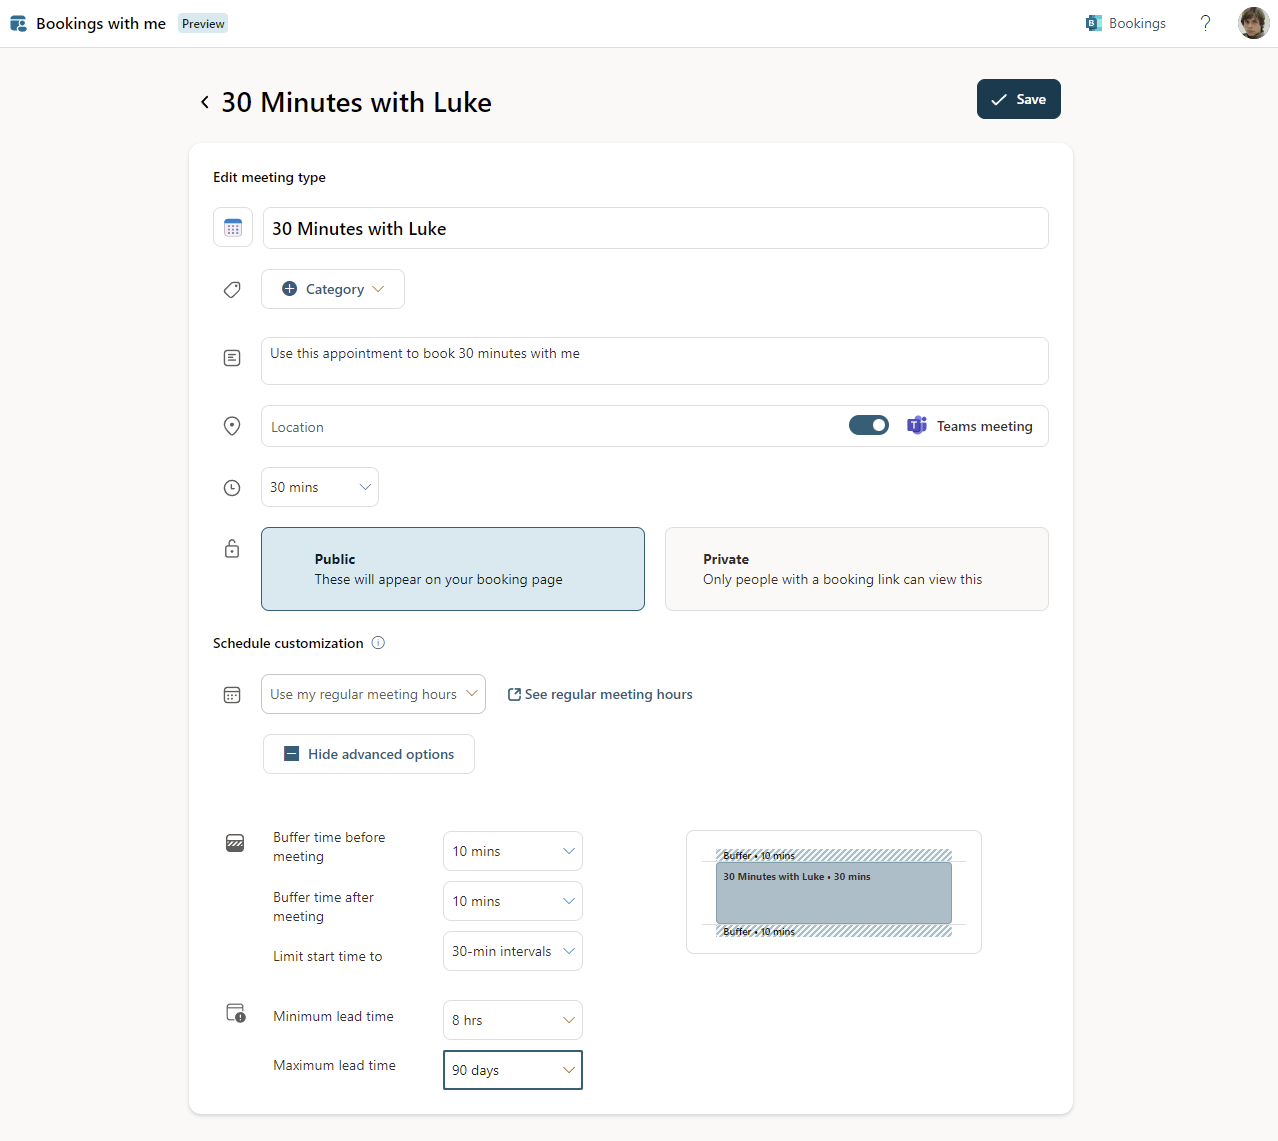Open See regular meeting hours link
Screen dimensions: 1278x1141
point(600,694)
